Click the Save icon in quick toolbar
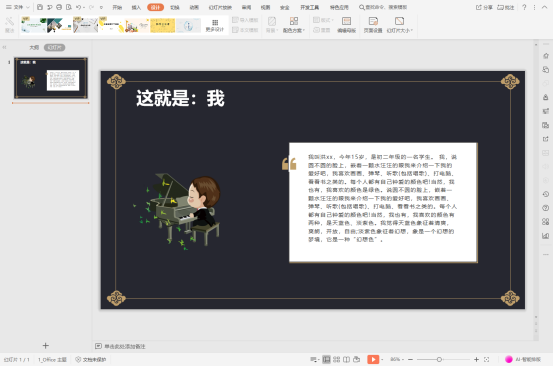 click(40, 7)
